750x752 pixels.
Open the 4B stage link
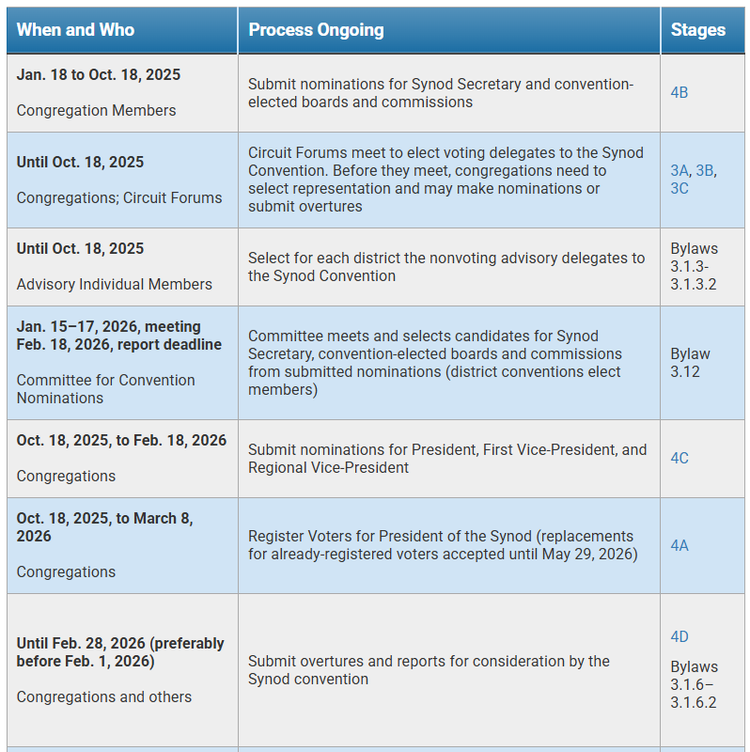[x=679, y=93]
